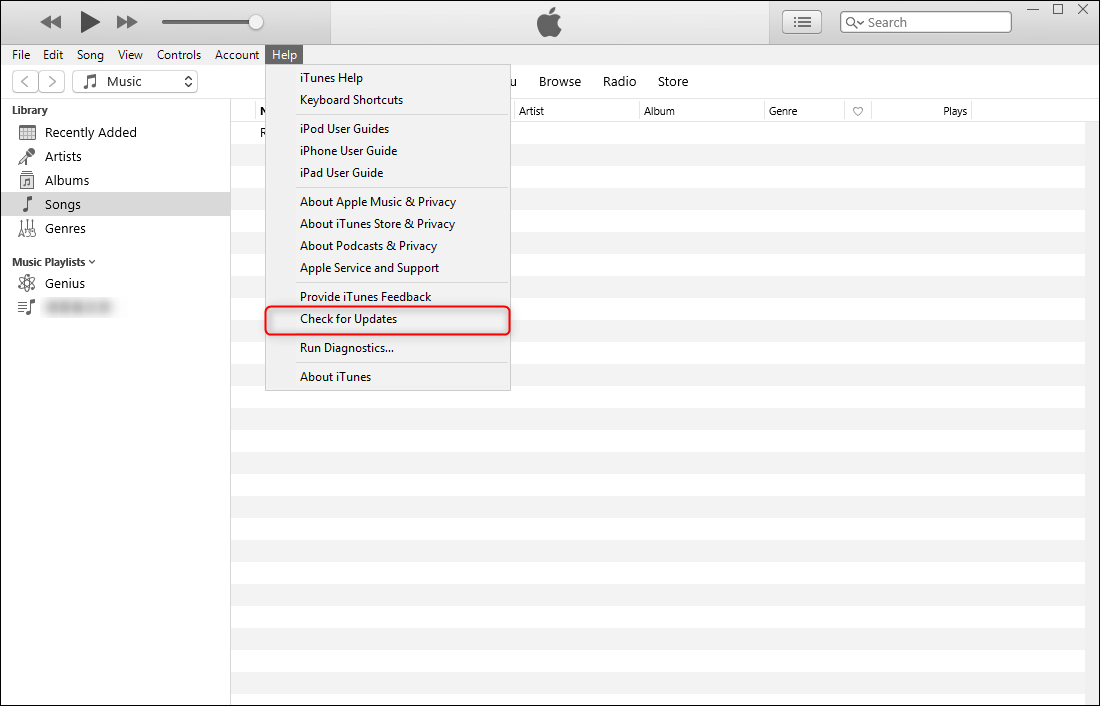Viewport: 1100px width, 706px height.
Task: Open the Up Next list view button
Action: (802, 22)
